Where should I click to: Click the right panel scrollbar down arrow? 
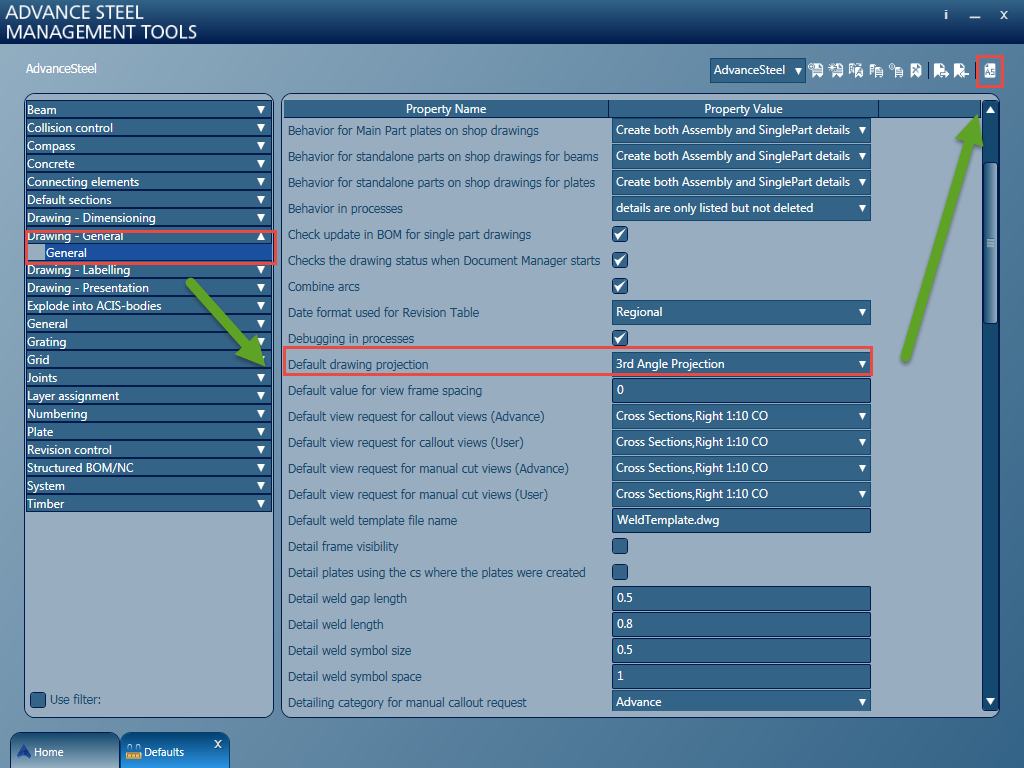click(x=990, y=703)
